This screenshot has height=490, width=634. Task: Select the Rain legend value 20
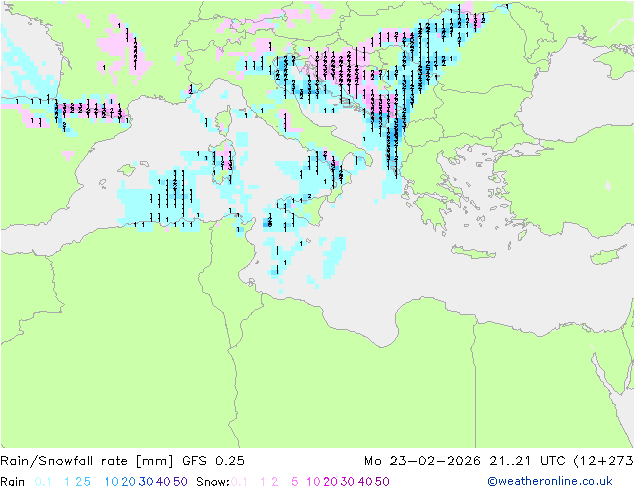(x=128, y=482)
